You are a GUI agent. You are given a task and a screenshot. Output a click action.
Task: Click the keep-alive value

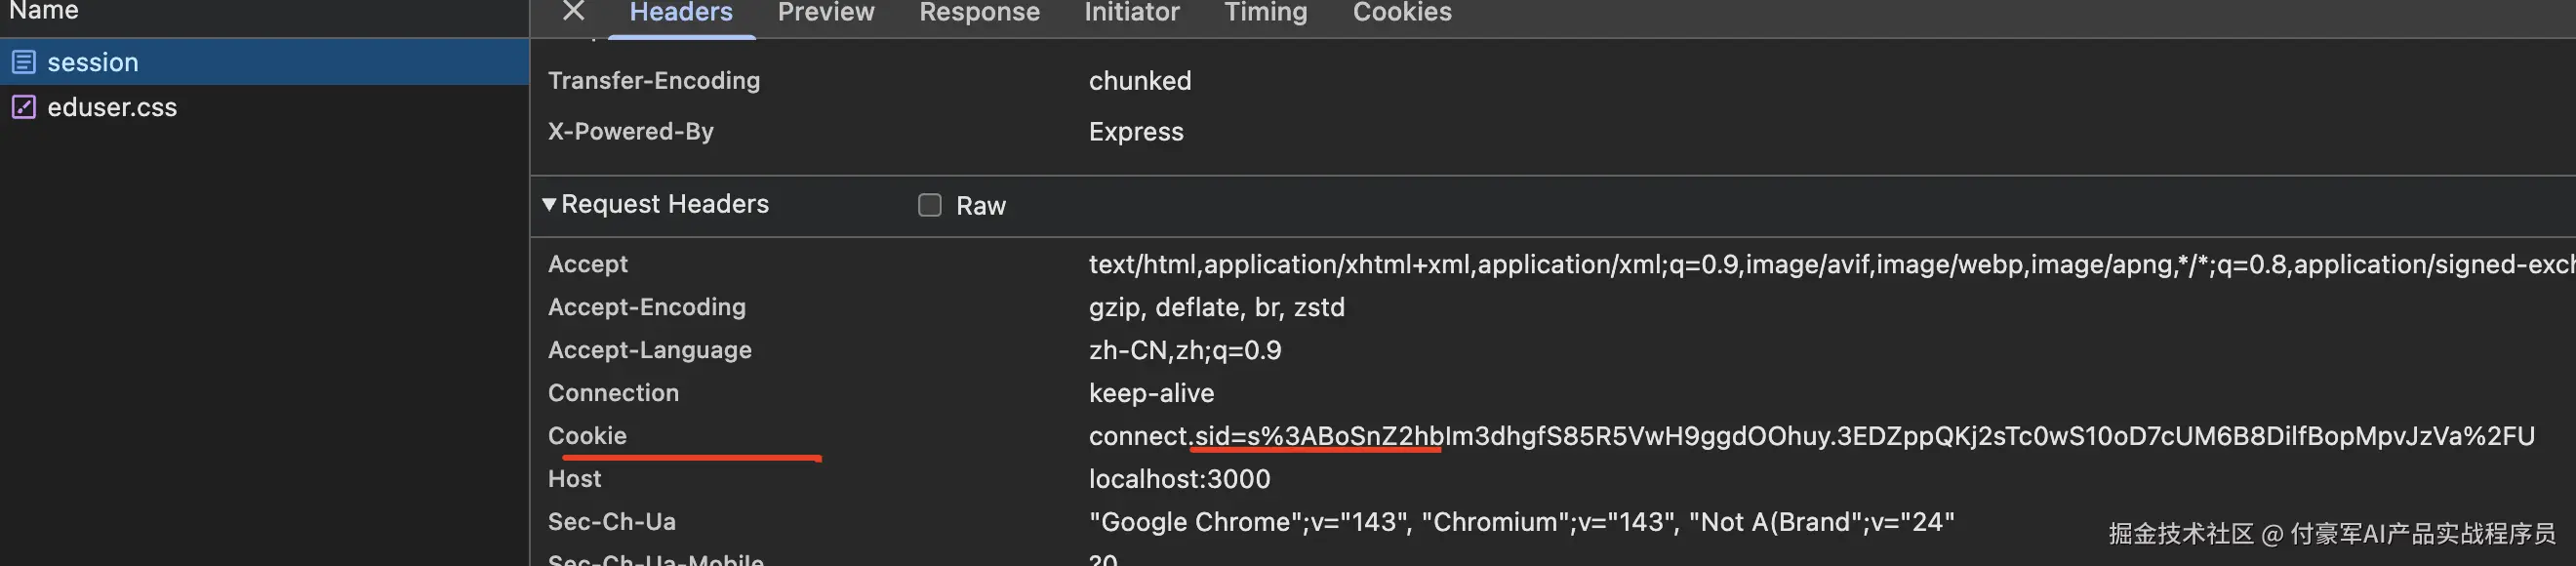1151,393
